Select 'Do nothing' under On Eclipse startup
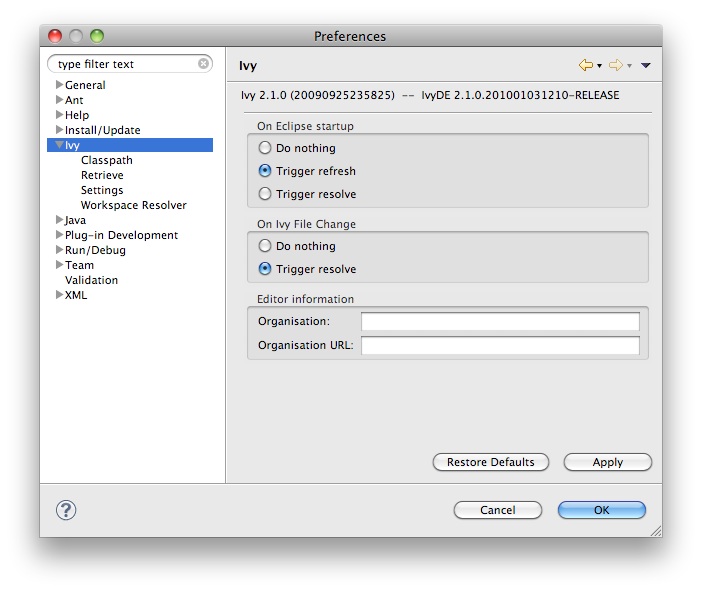This screenshot has height=592, width=702. coord(265,148)
